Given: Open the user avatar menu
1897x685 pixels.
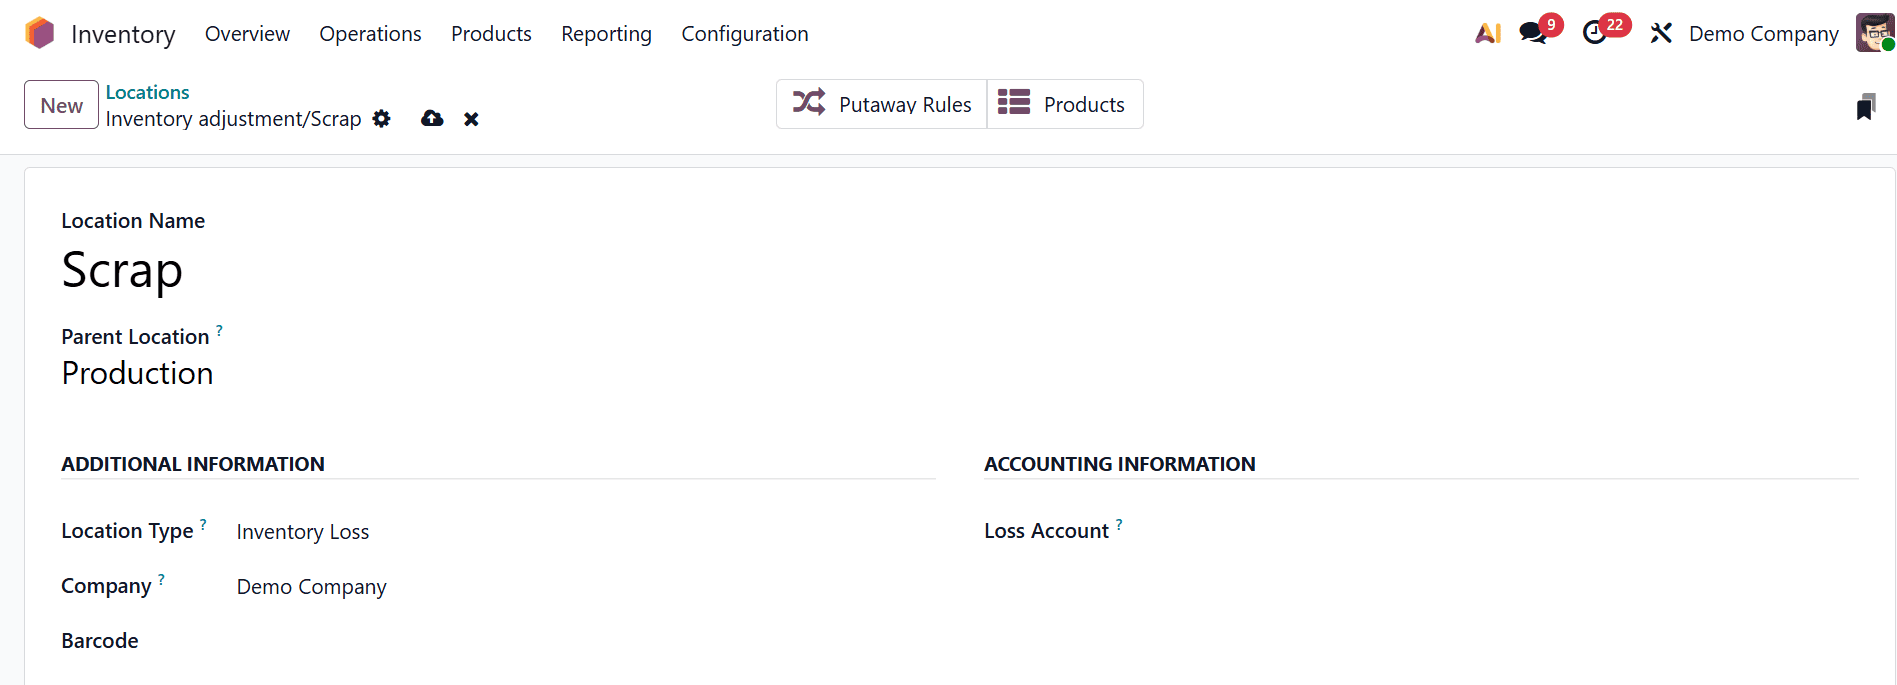Looking at the screenshot, I should point(1873,32).
